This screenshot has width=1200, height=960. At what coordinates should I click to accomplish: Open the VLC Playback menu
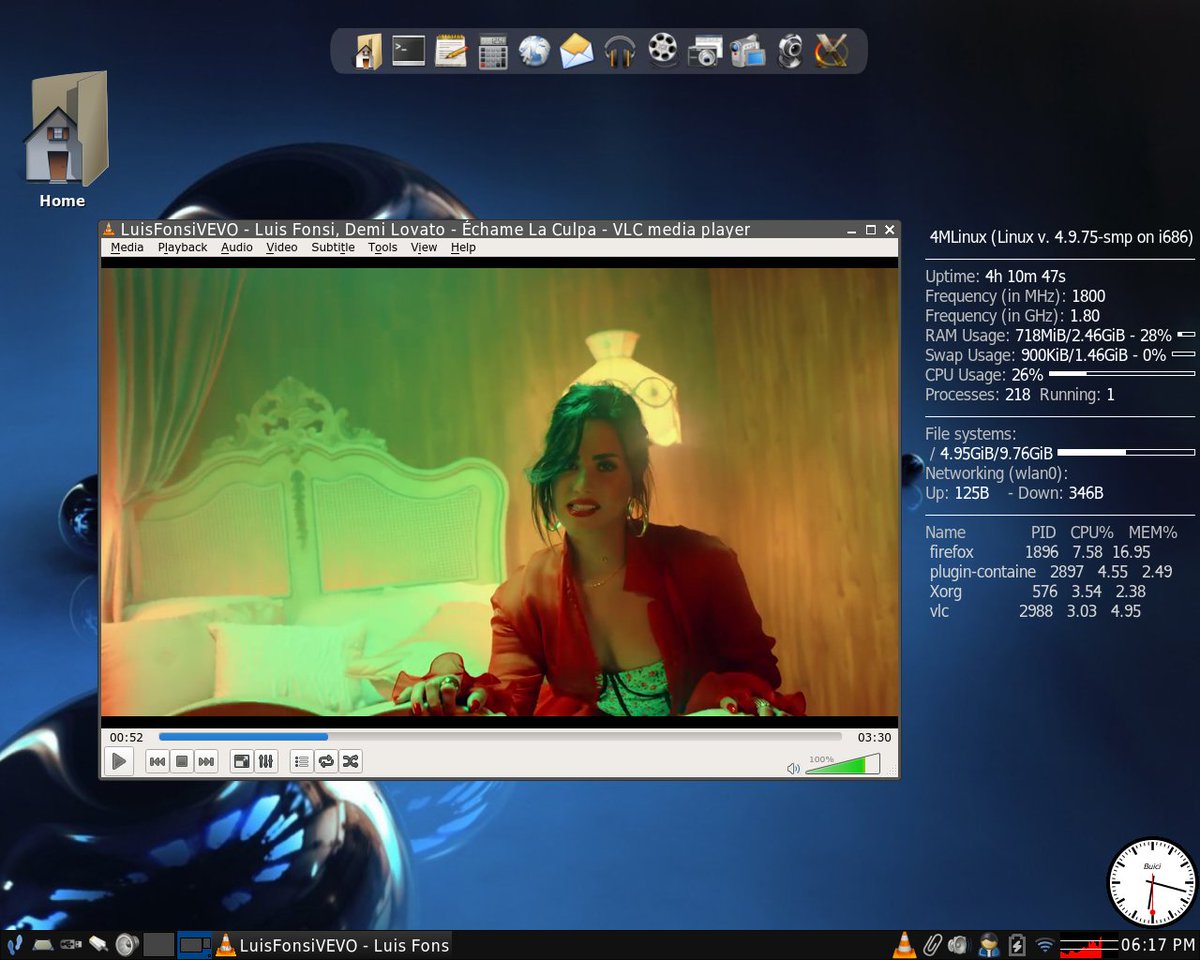[182, 247]
